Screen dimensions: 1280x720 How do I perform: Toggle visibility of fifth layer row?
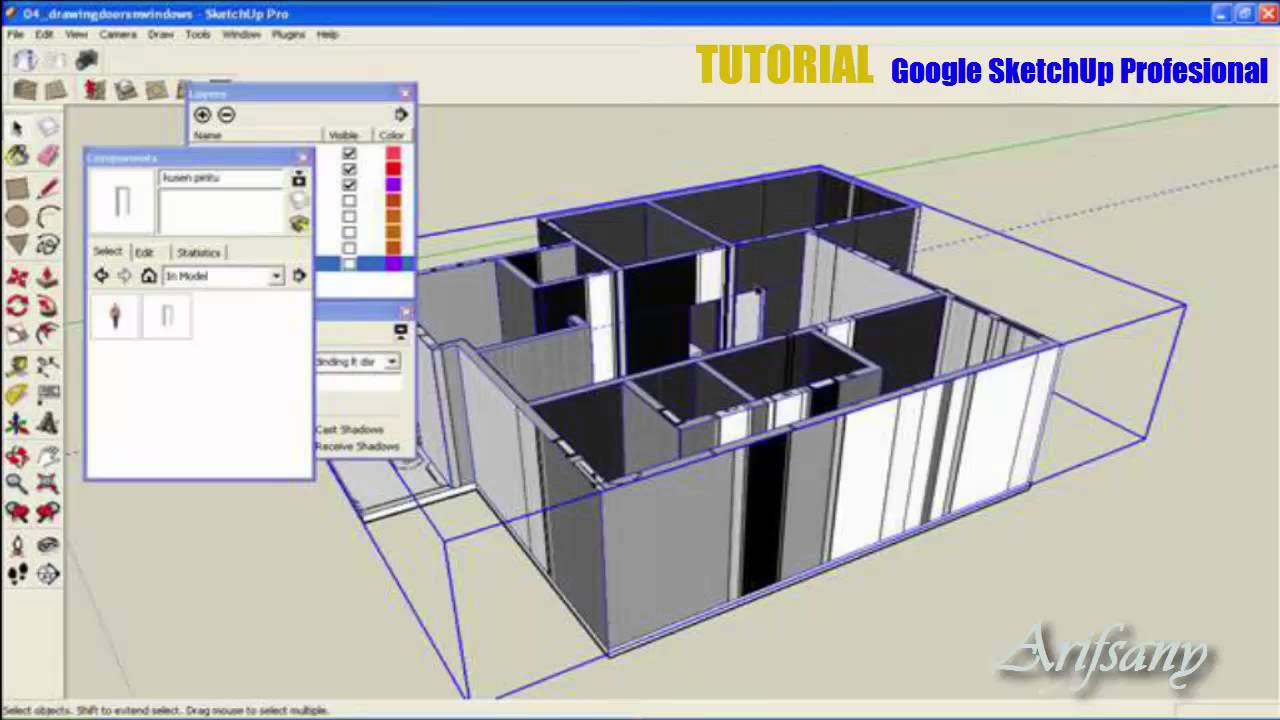pyautogui.click(x=349, y=217)
